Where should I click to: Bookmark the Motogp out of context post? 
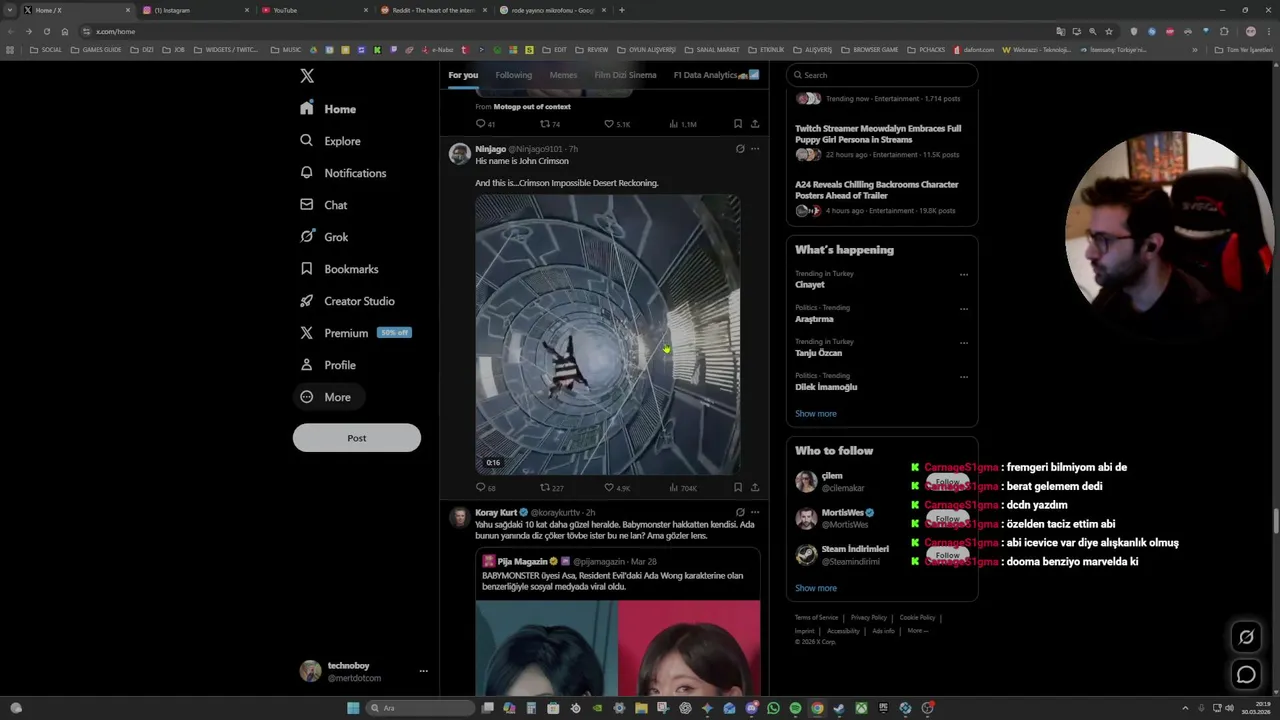pos(738,124)
